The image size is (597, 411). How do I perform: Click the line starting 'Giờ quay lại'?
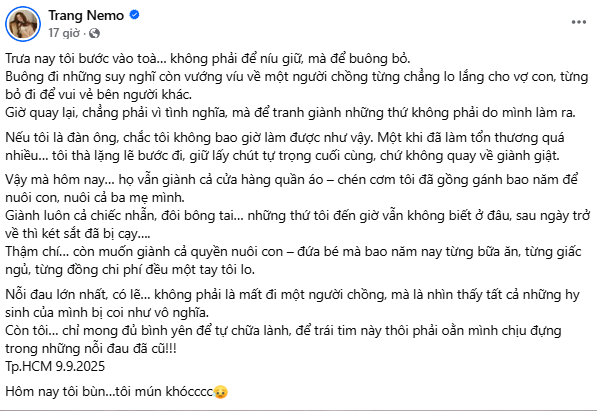tap(291, 113)
